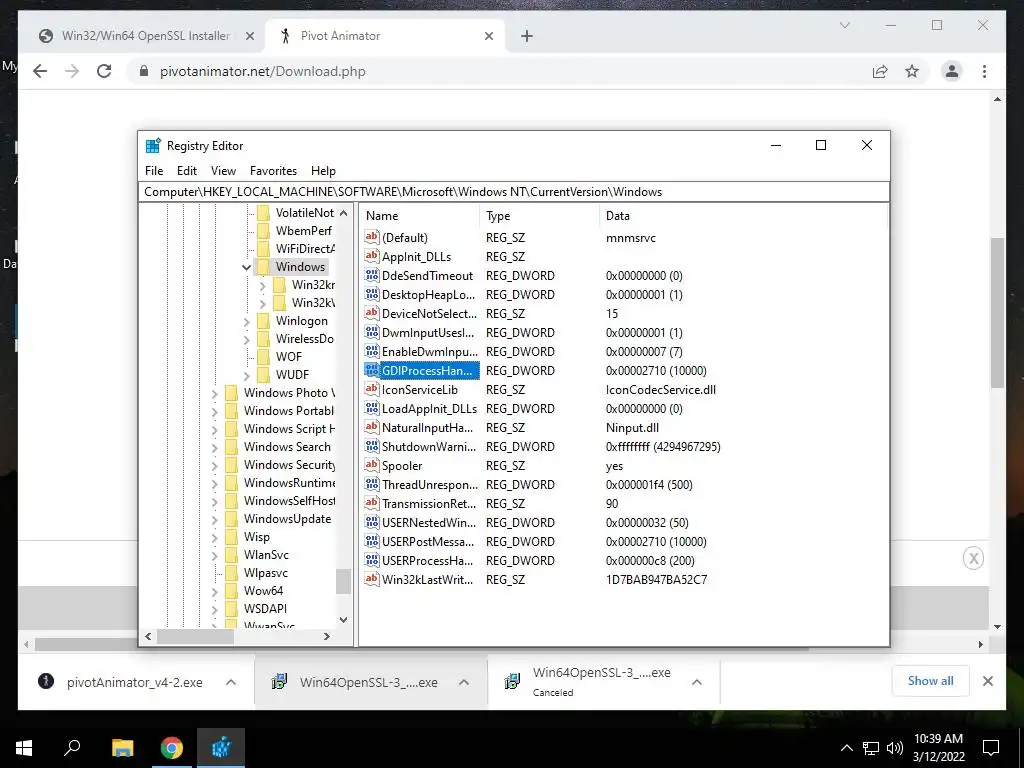Click the pivotanimator.net address bar

point(498,71)
